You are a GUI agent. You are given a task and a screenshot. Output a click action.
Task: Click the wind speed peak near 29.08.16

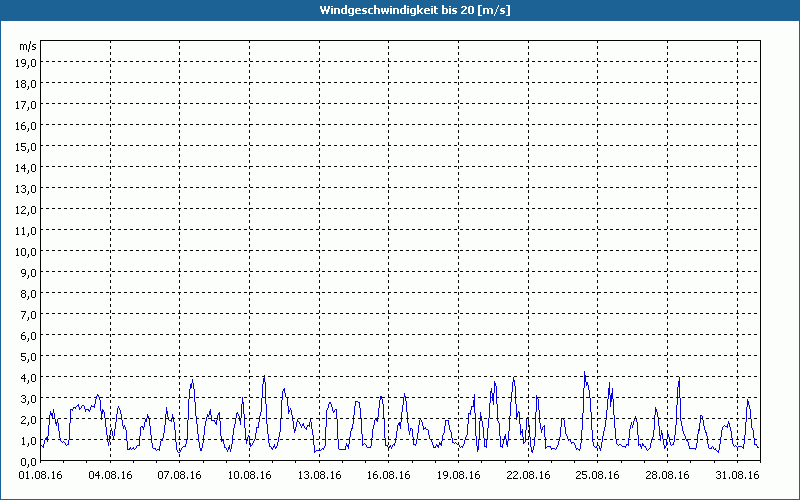[679, 377]
